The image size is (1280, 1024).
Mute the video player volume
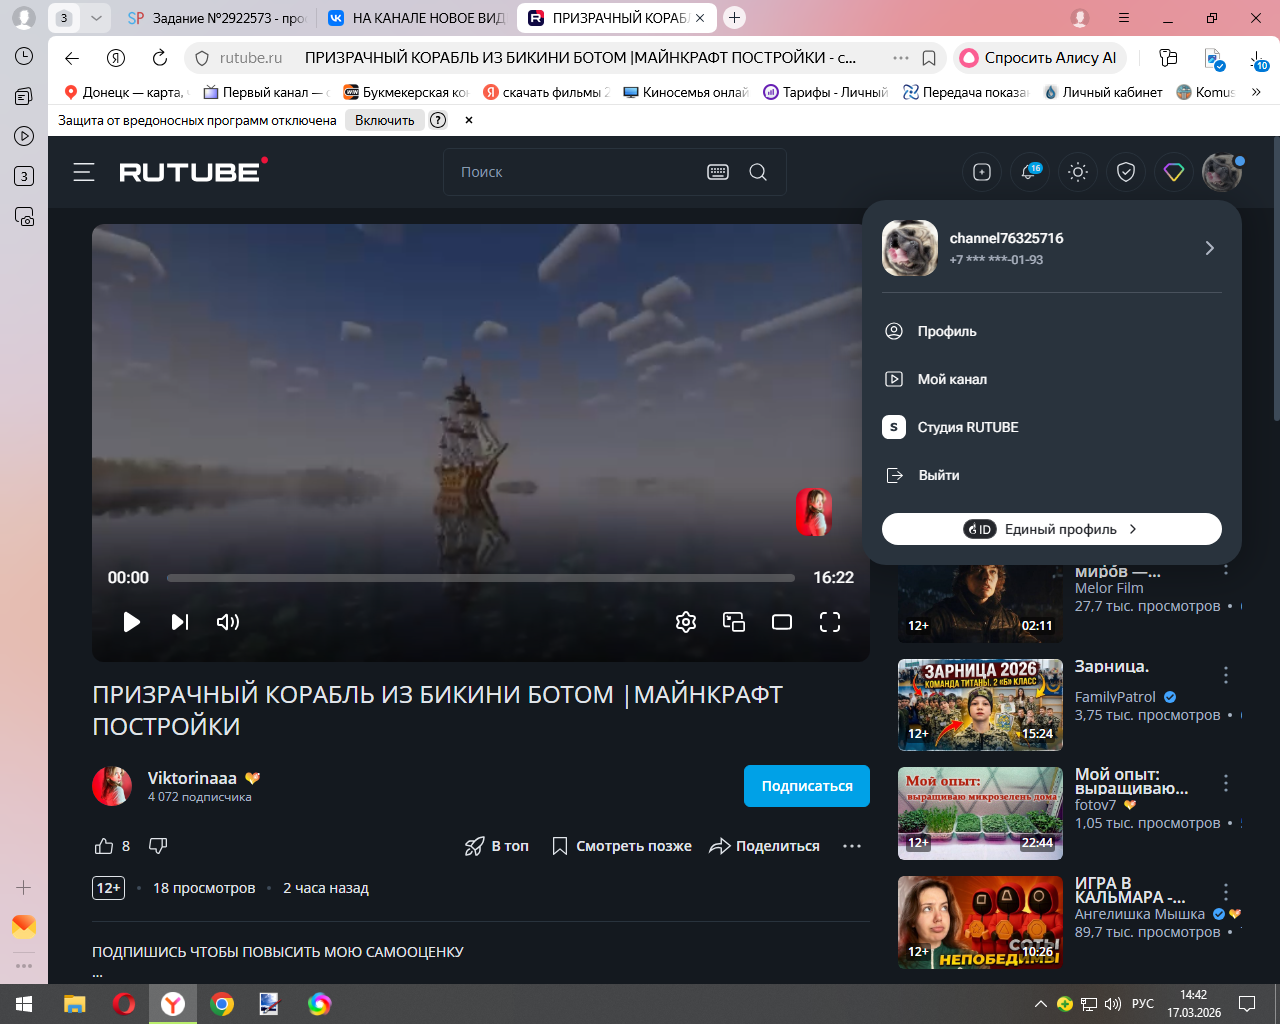pos(227,622)
